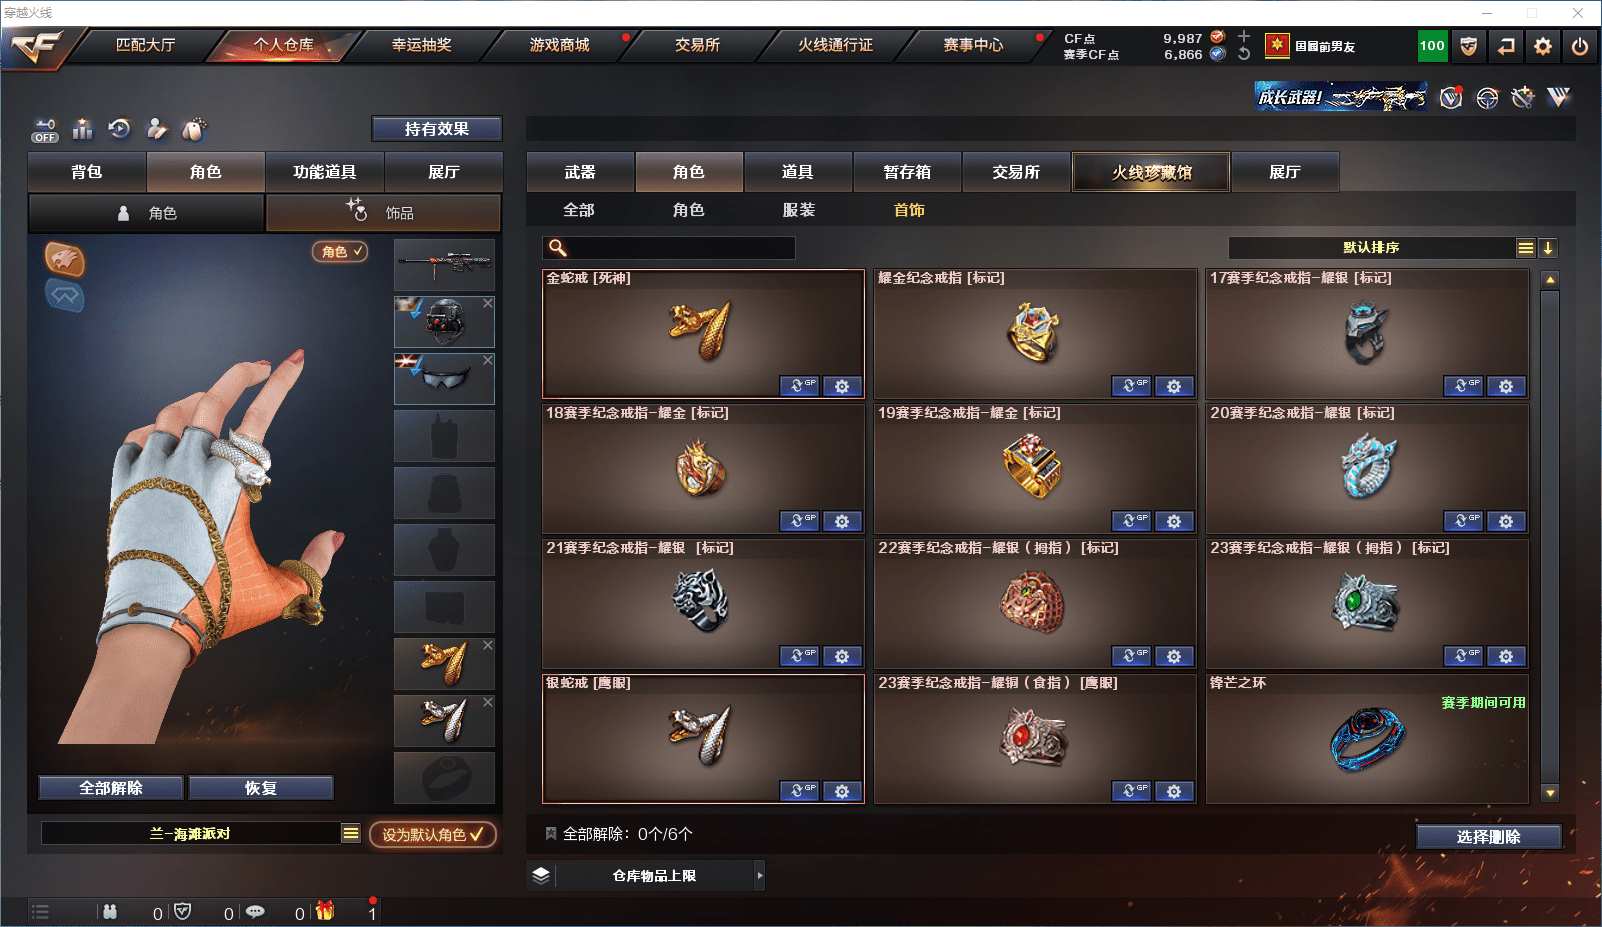The image size is (1602, 927).
Task: Open 游戏商城 in the top menu
Action: pos(559,45)
